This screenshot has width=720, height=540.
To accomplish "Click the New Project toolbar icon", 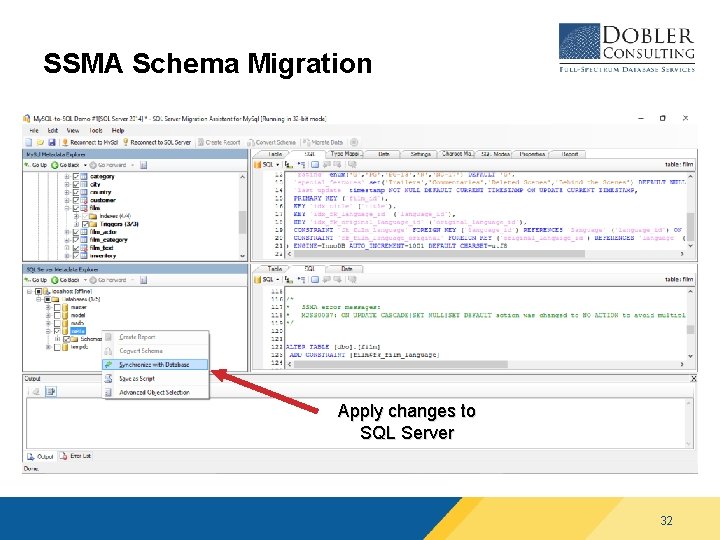I will click(28, 142).
